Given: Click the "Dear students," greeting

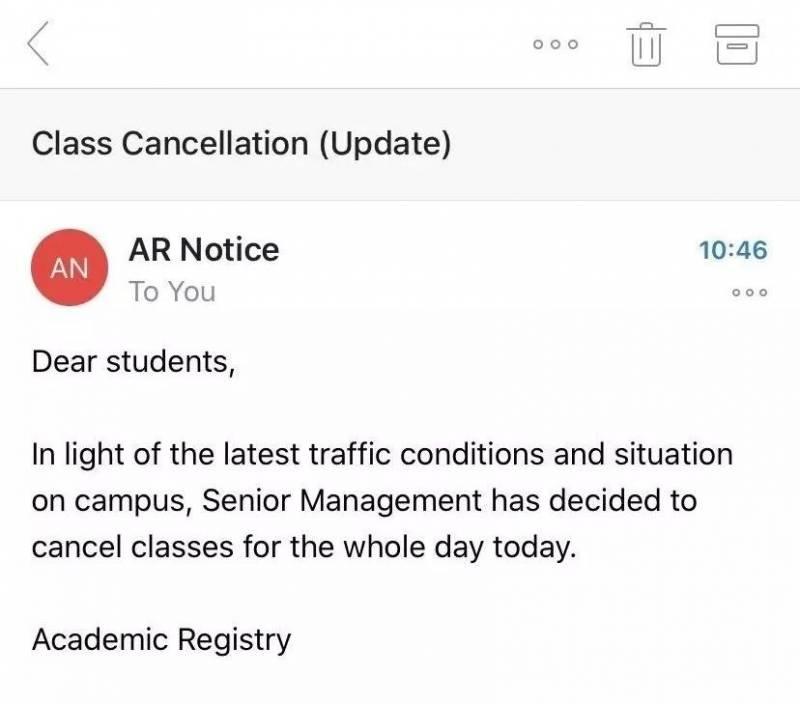Looking at the screenshot, I should 134,361.
